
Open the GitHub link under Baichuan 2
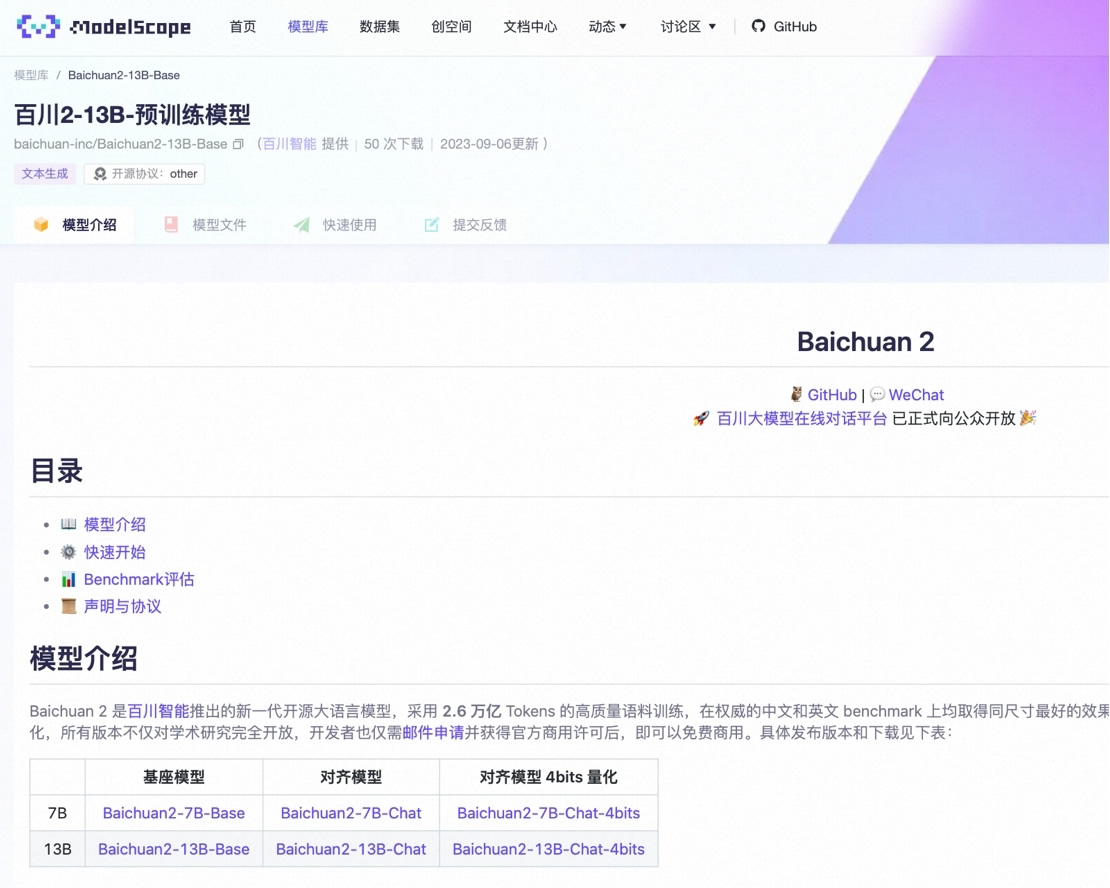(832, 394)
